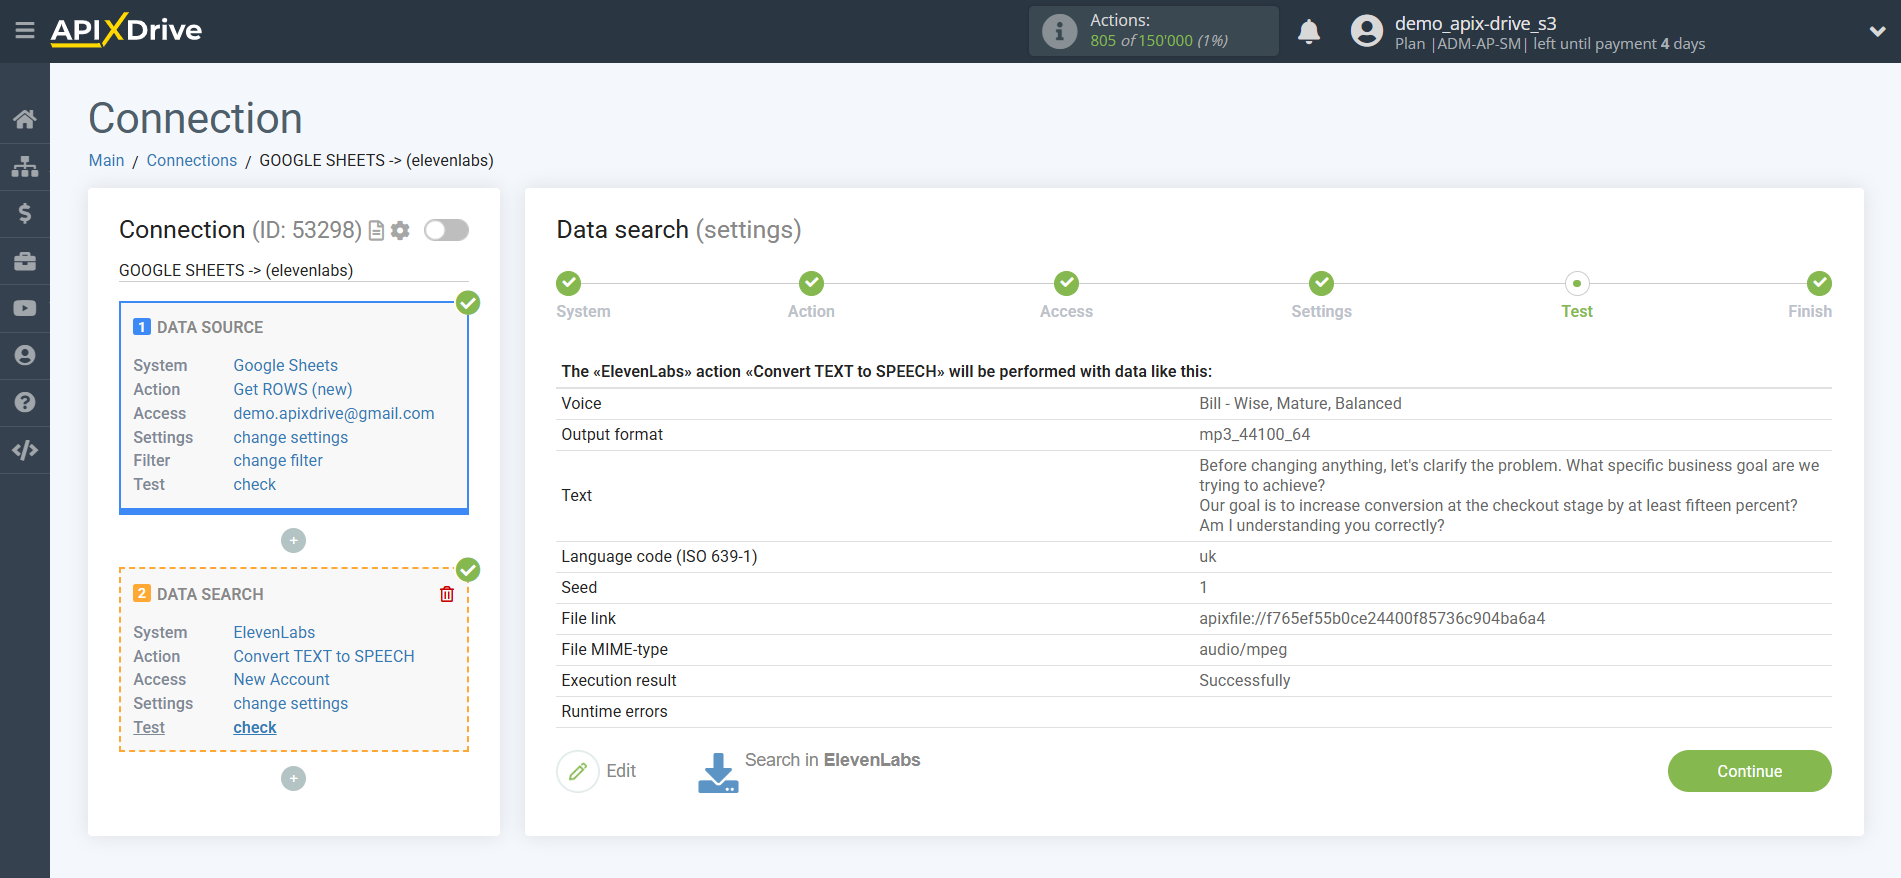
Task: Select the File MIME-type value audio/mpeg
Action: 1243,649
